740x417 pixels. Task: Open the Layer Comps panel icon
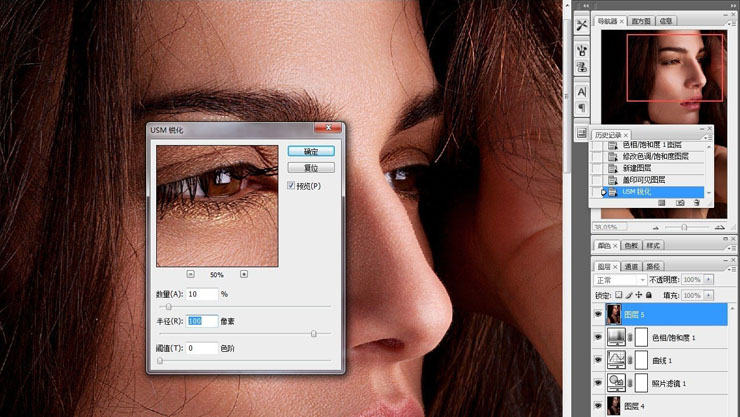[582, 133]
